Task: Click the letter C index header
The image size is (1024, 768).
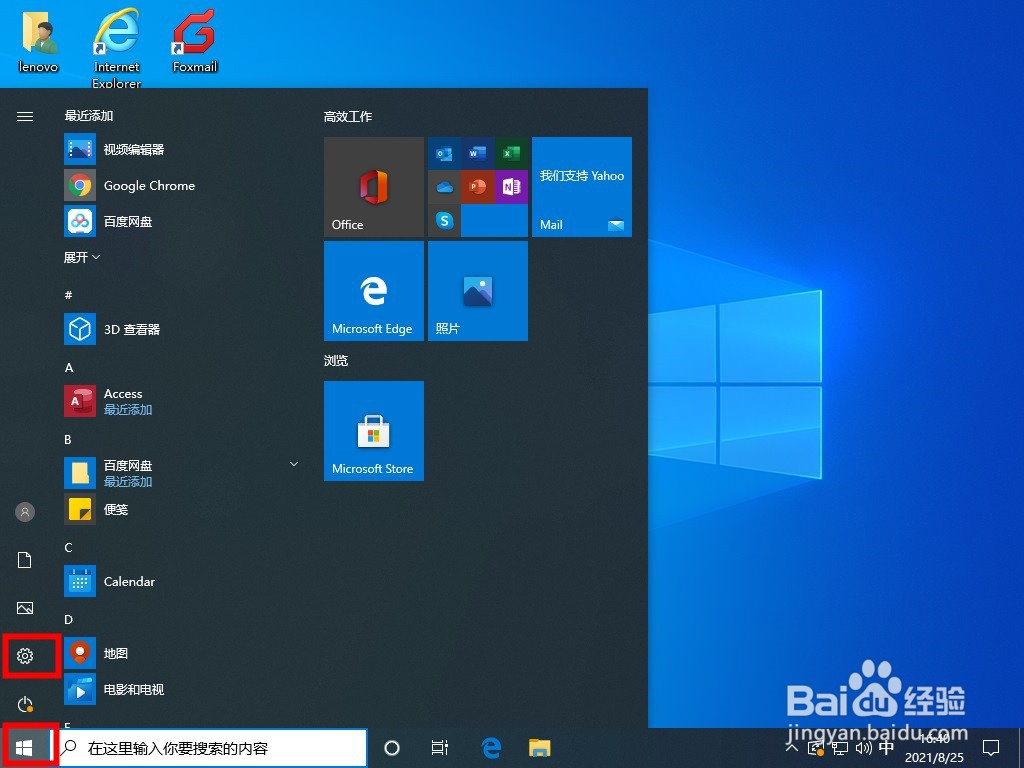Action: 68,547
